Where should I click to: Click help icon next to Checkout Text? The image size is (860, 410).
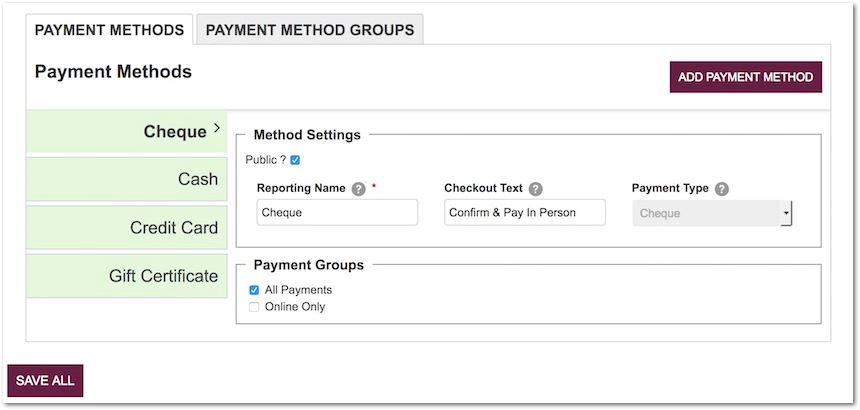(536, 189)
